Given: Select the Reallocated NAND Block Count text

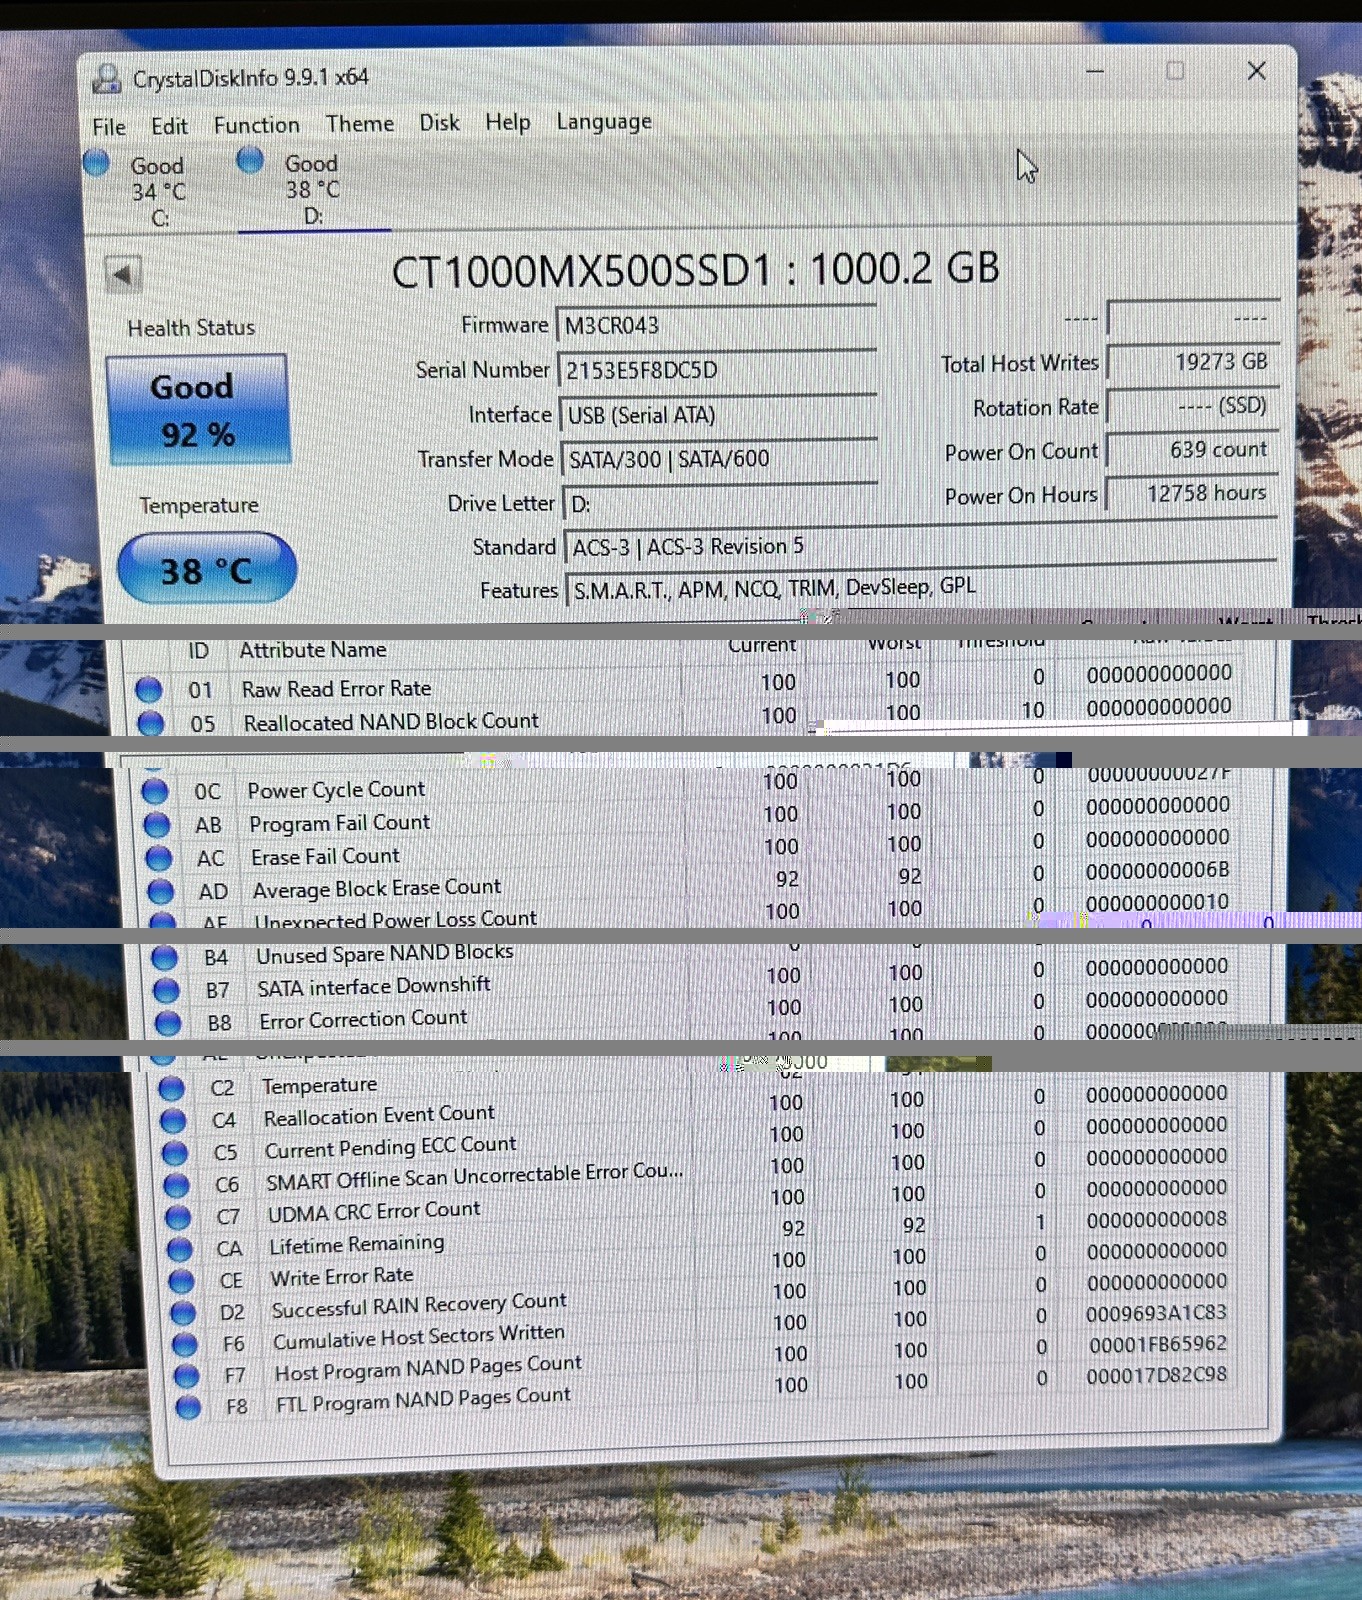Looking at the screenshot, I should [391, 722].
